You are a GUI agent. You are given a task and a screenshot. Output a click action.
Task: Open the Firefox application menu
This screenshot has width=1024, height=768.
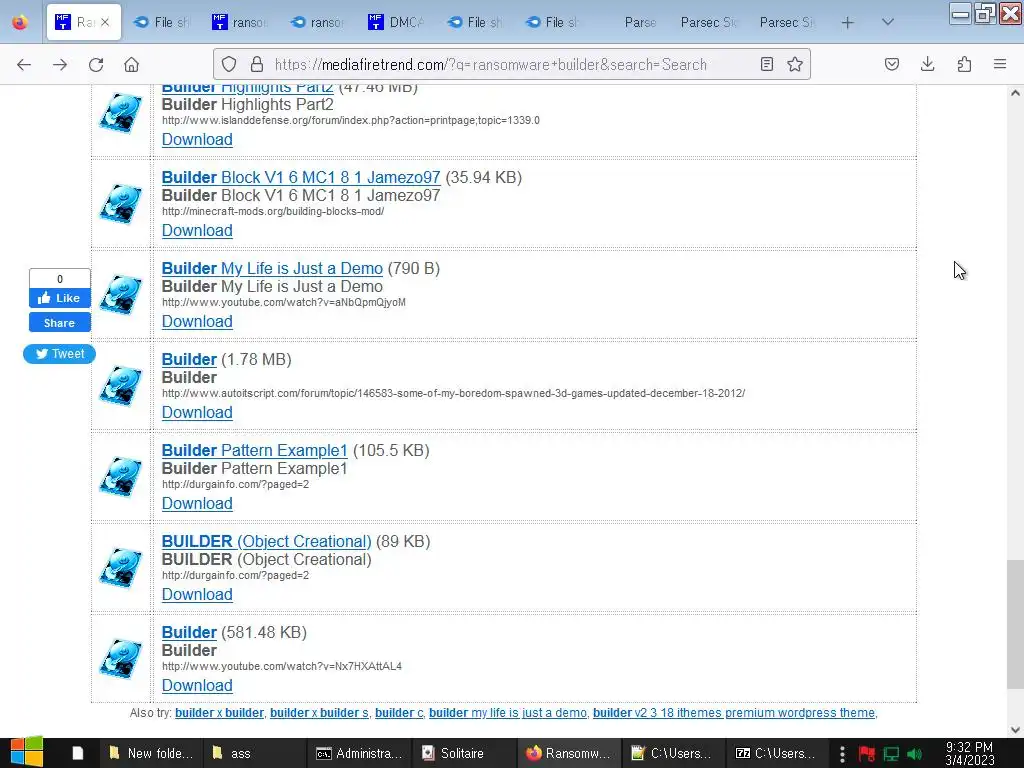click(1000, 64)
